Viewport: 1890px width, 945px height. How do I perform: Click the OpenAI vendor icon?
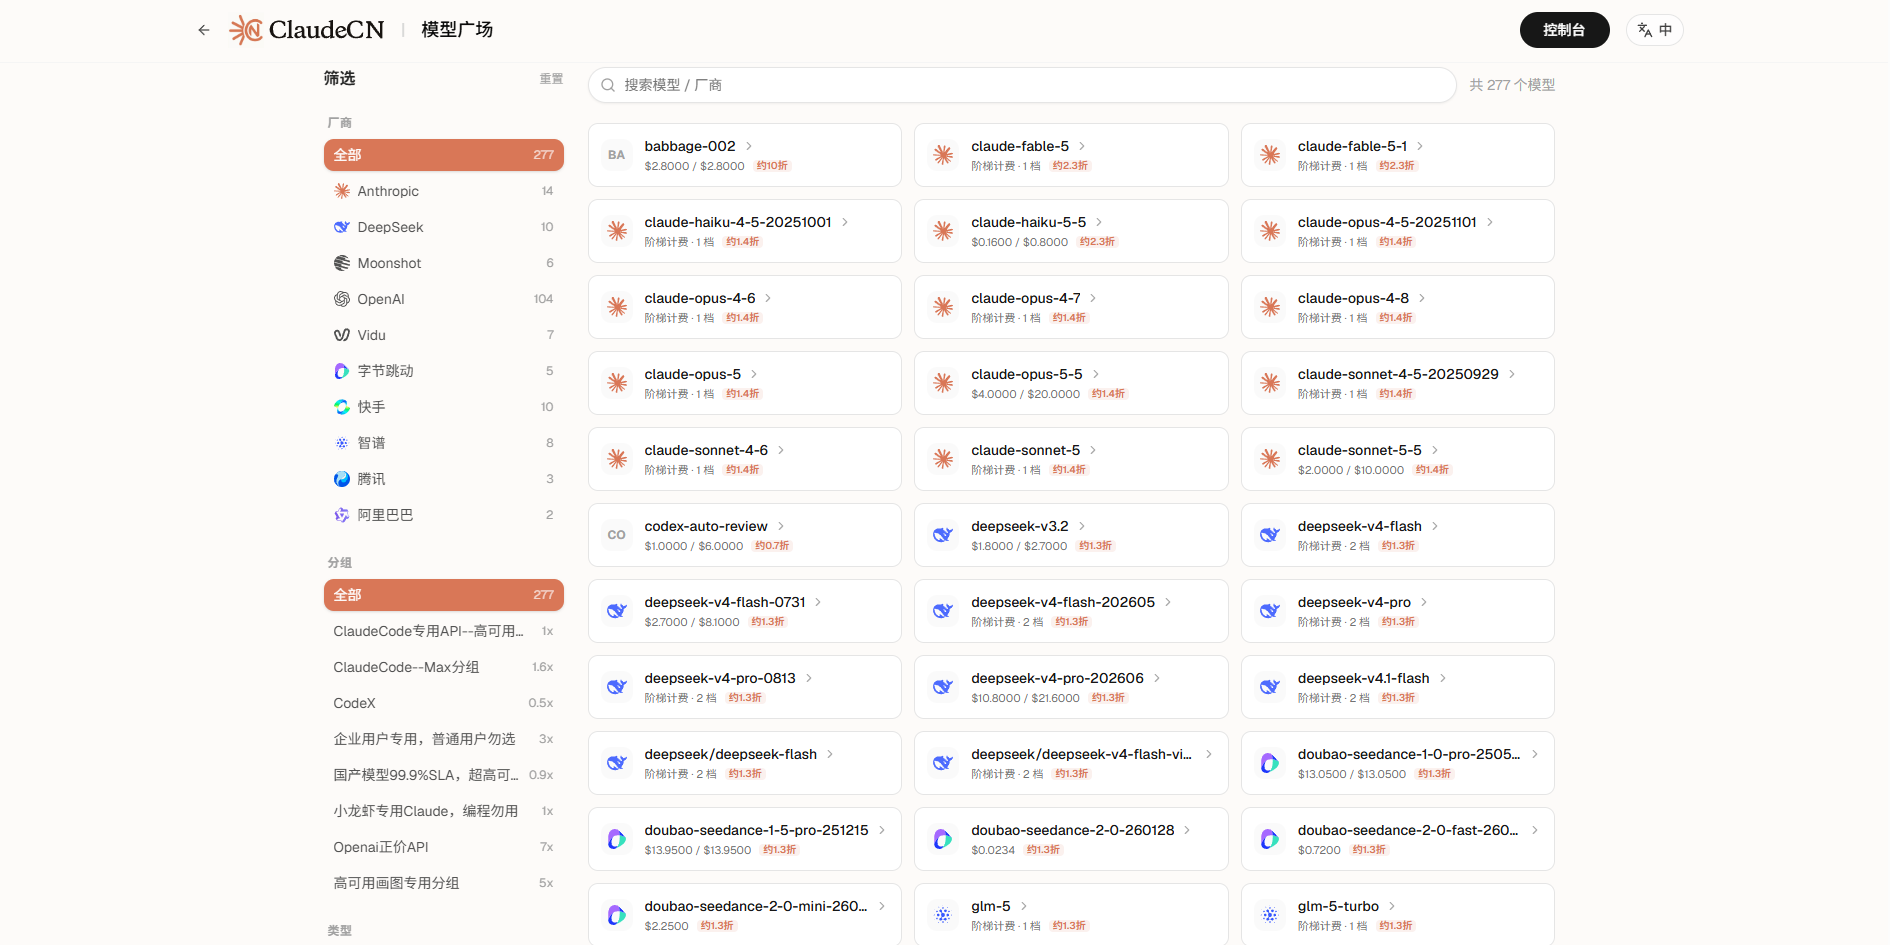point(342,299)
